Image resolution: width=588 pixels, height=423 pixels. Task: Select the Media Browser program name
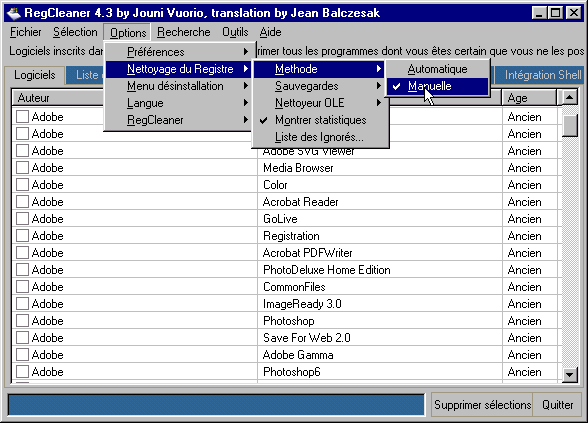tap(298, 168)
